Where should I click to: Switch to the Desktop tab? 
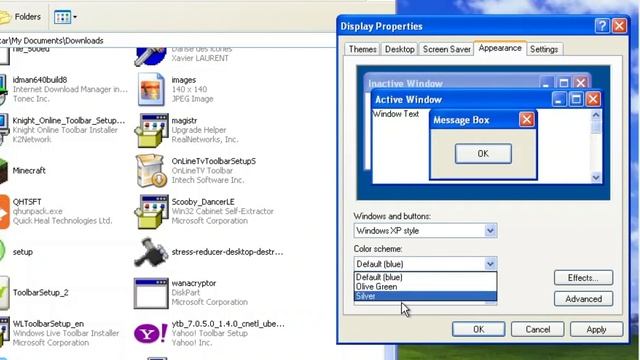coord(400,49)
